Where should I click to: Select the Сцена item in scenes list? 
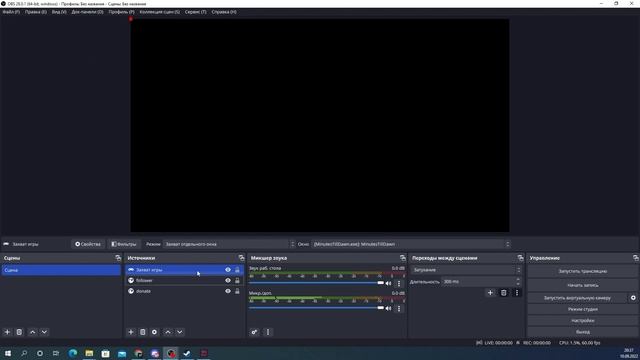[61, 270]
